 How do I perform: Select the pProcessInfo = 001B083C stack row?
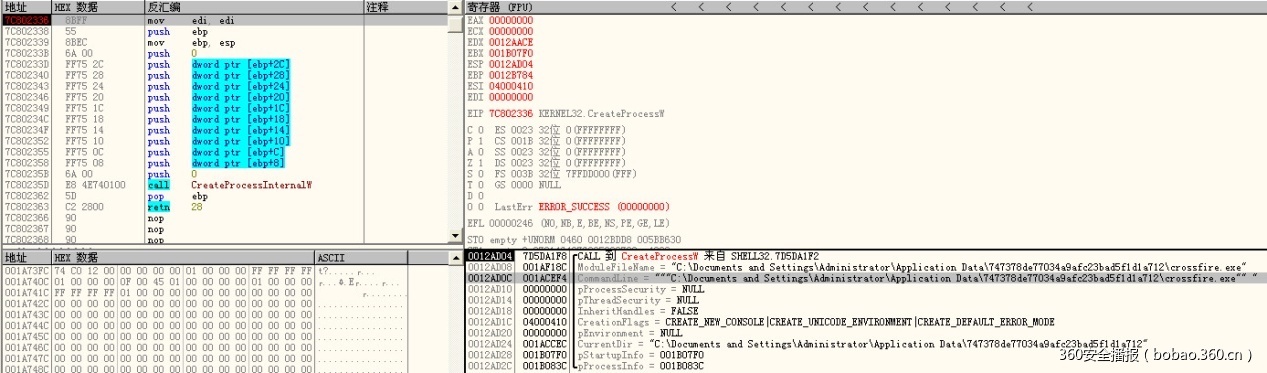tap(866, 366)
